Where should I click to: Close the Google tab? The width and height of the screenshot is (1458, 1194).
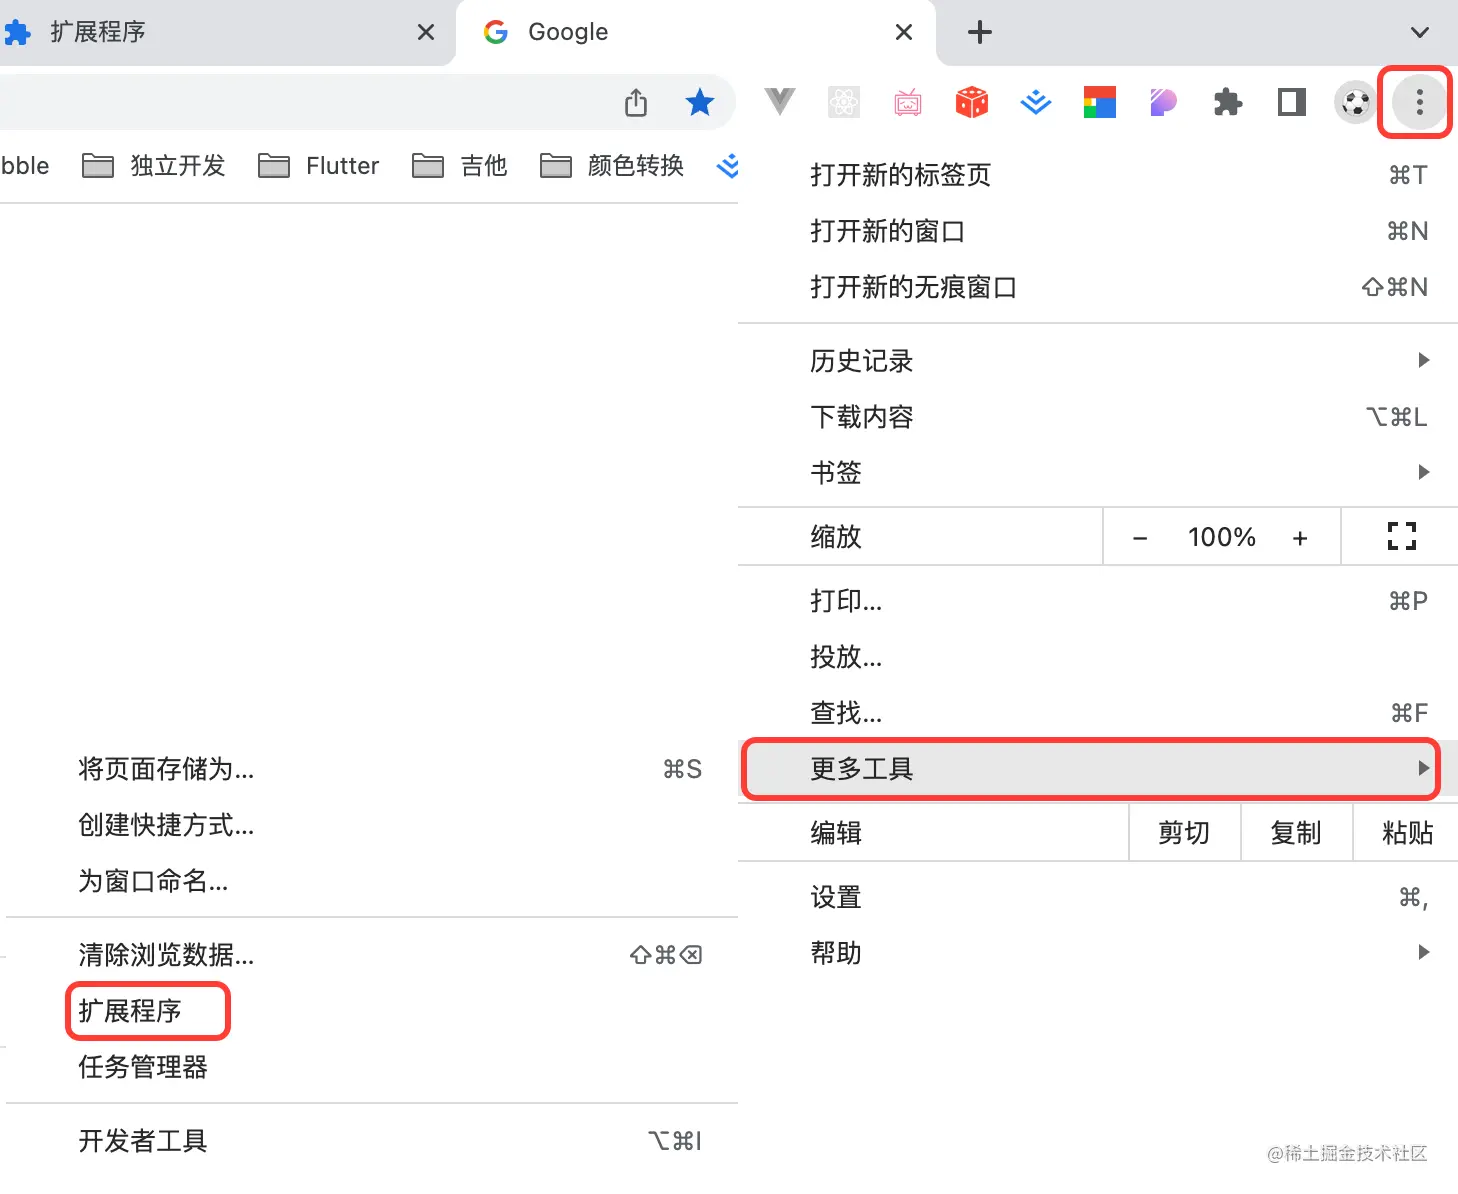click(x=904, y=32)
